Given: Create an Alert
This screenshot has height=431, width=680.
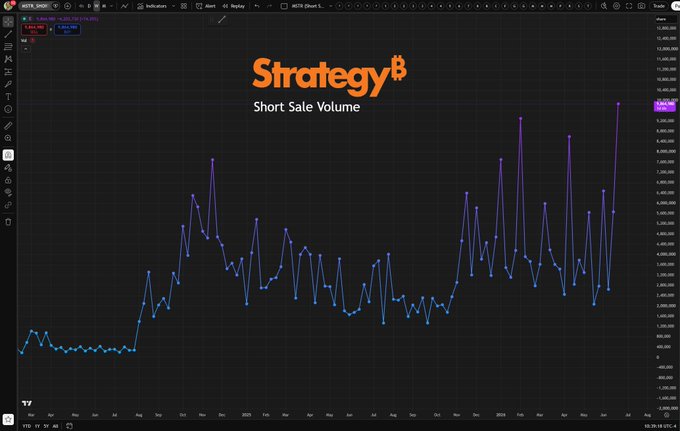Looking at the screenshot, I should 206,6.
